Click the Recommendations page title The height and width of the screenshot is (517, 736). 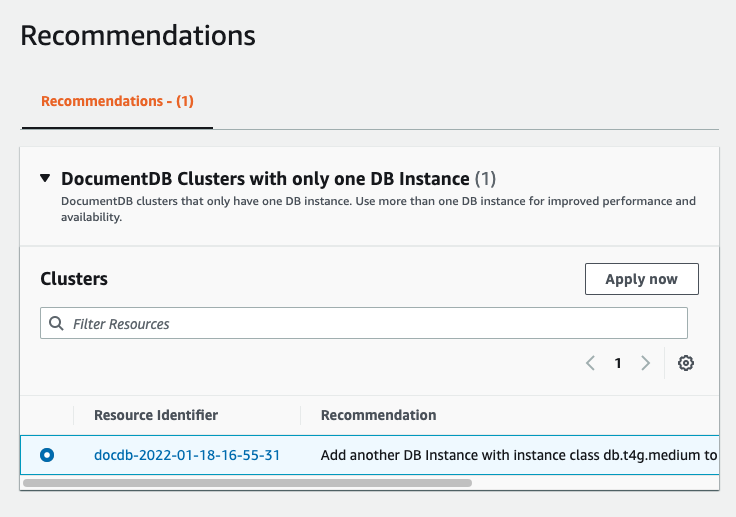point(138,36)
